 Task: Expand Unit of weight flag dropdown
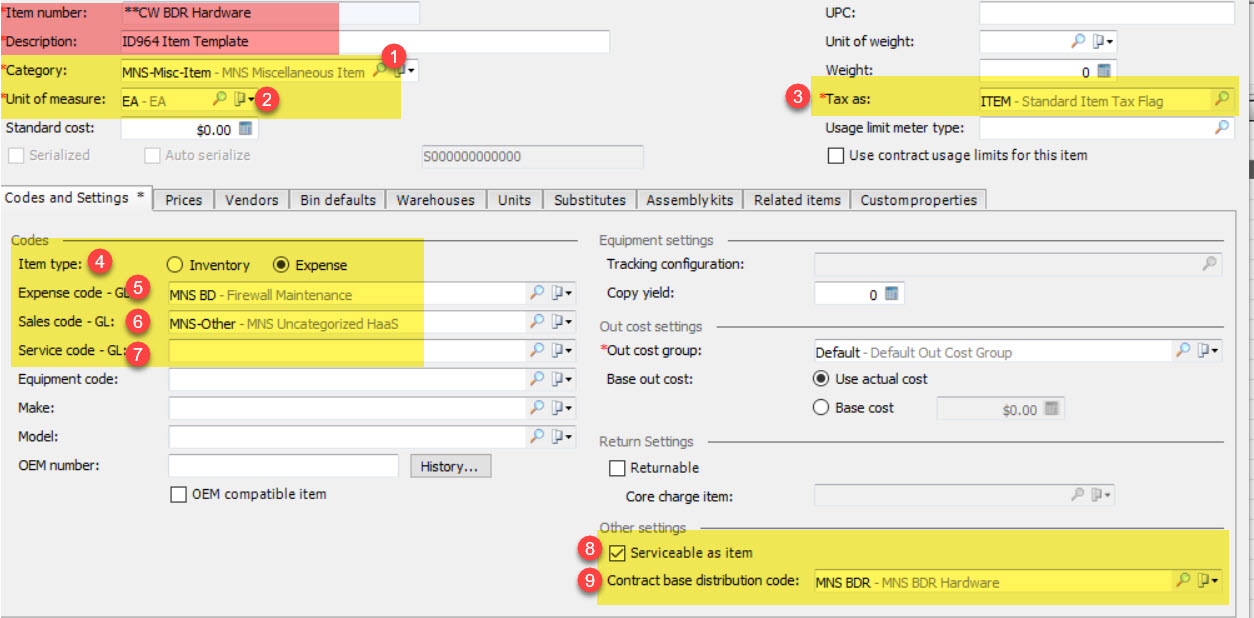pyautogui.click(x=1104, y=41)
